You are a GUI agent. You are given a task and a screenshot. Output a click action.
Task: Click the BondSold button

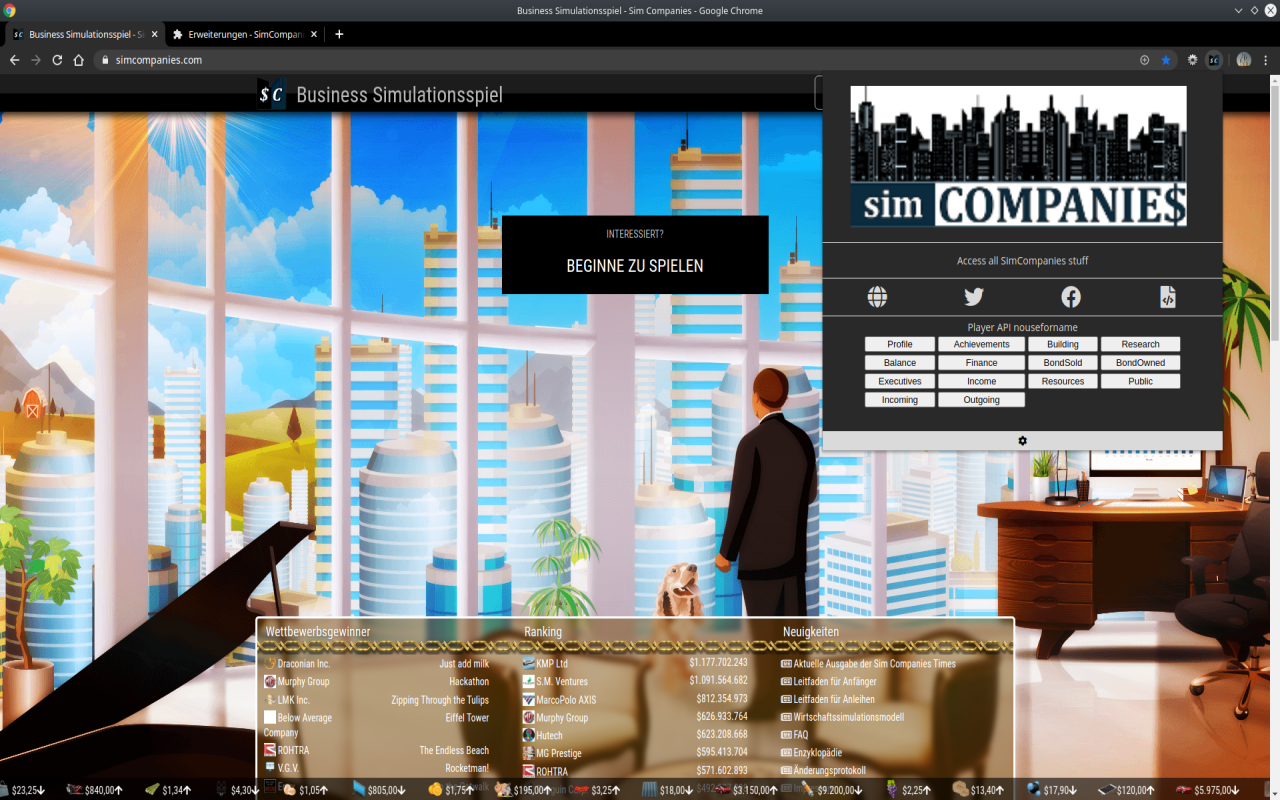click(1063, 363)
